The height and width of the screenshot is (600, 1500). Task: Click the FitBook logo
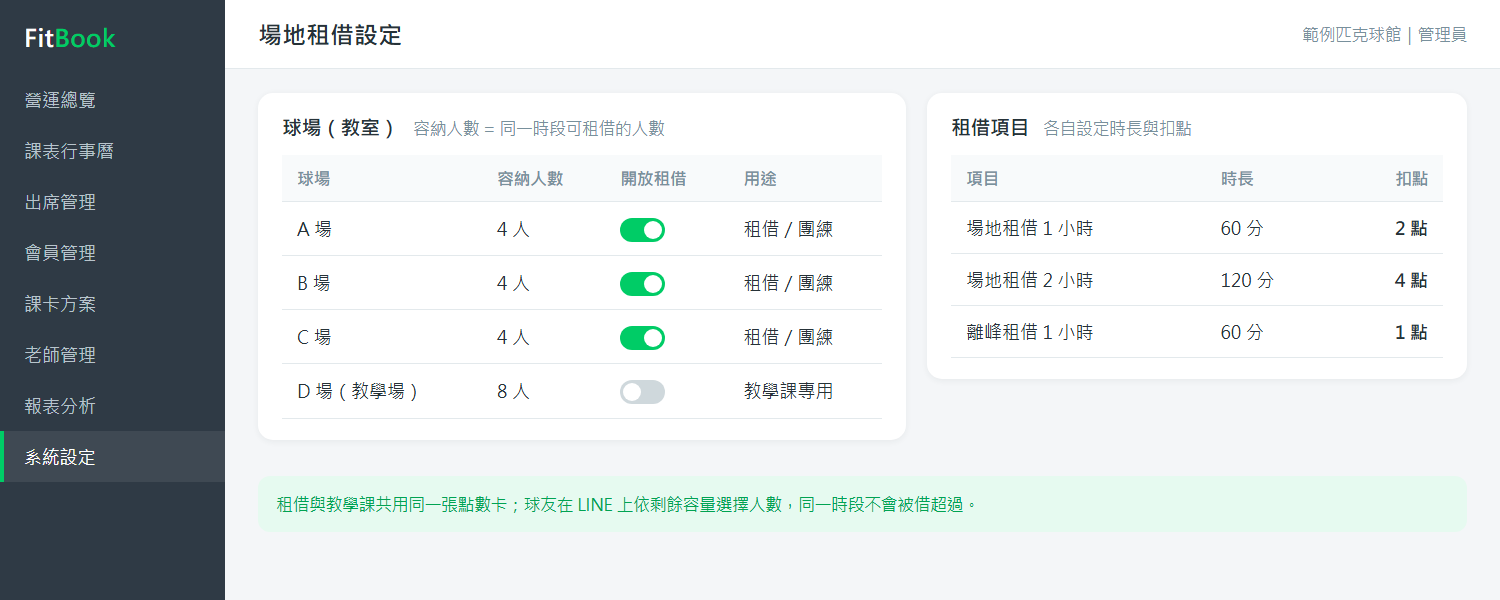pos(70,39)
